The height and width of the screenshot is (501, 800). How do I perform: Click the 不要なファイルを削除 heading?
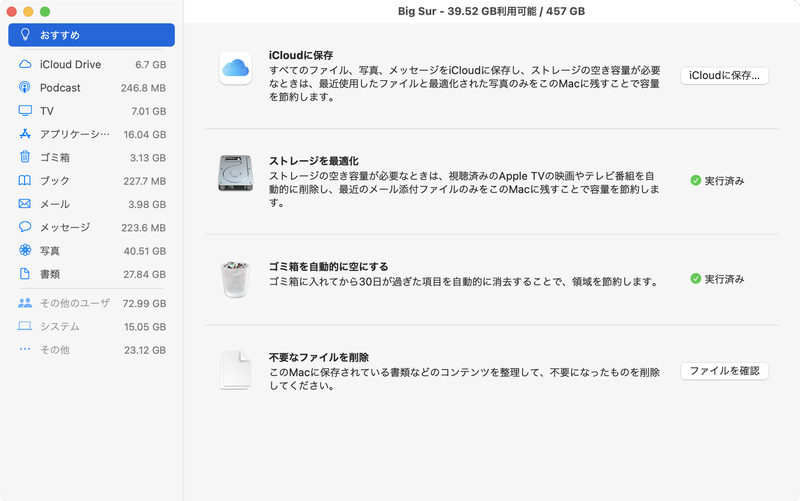(319, 357)
